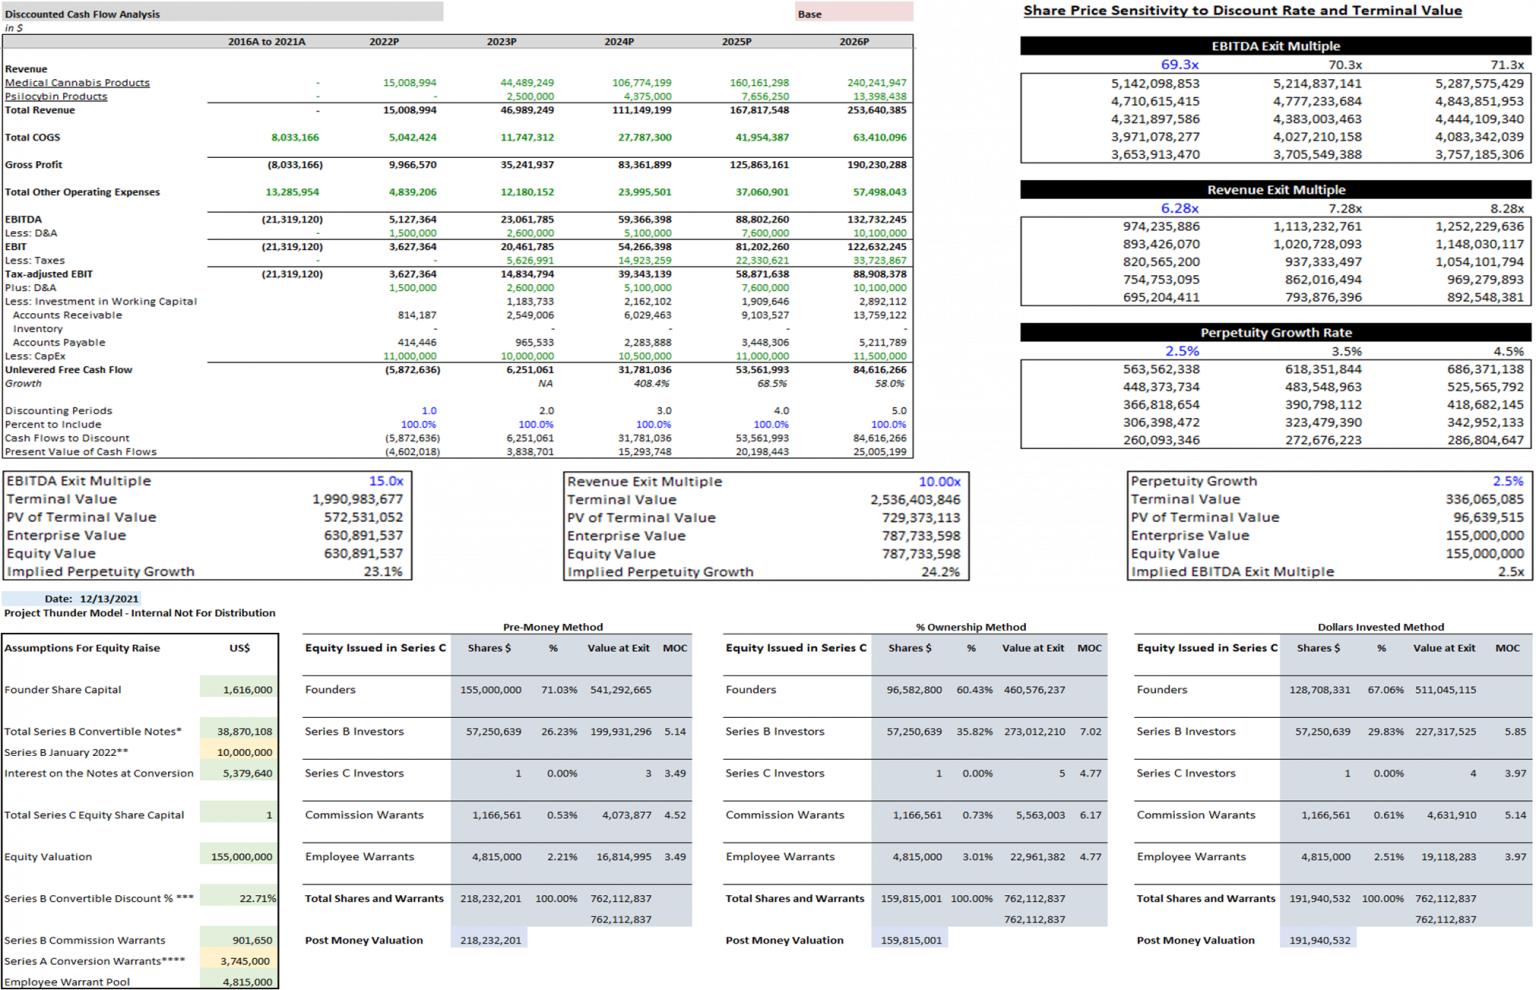1536x990 pixels.
Task: Click Post Money Valuation cell 191,940,532
Action: pos(1320,941)
